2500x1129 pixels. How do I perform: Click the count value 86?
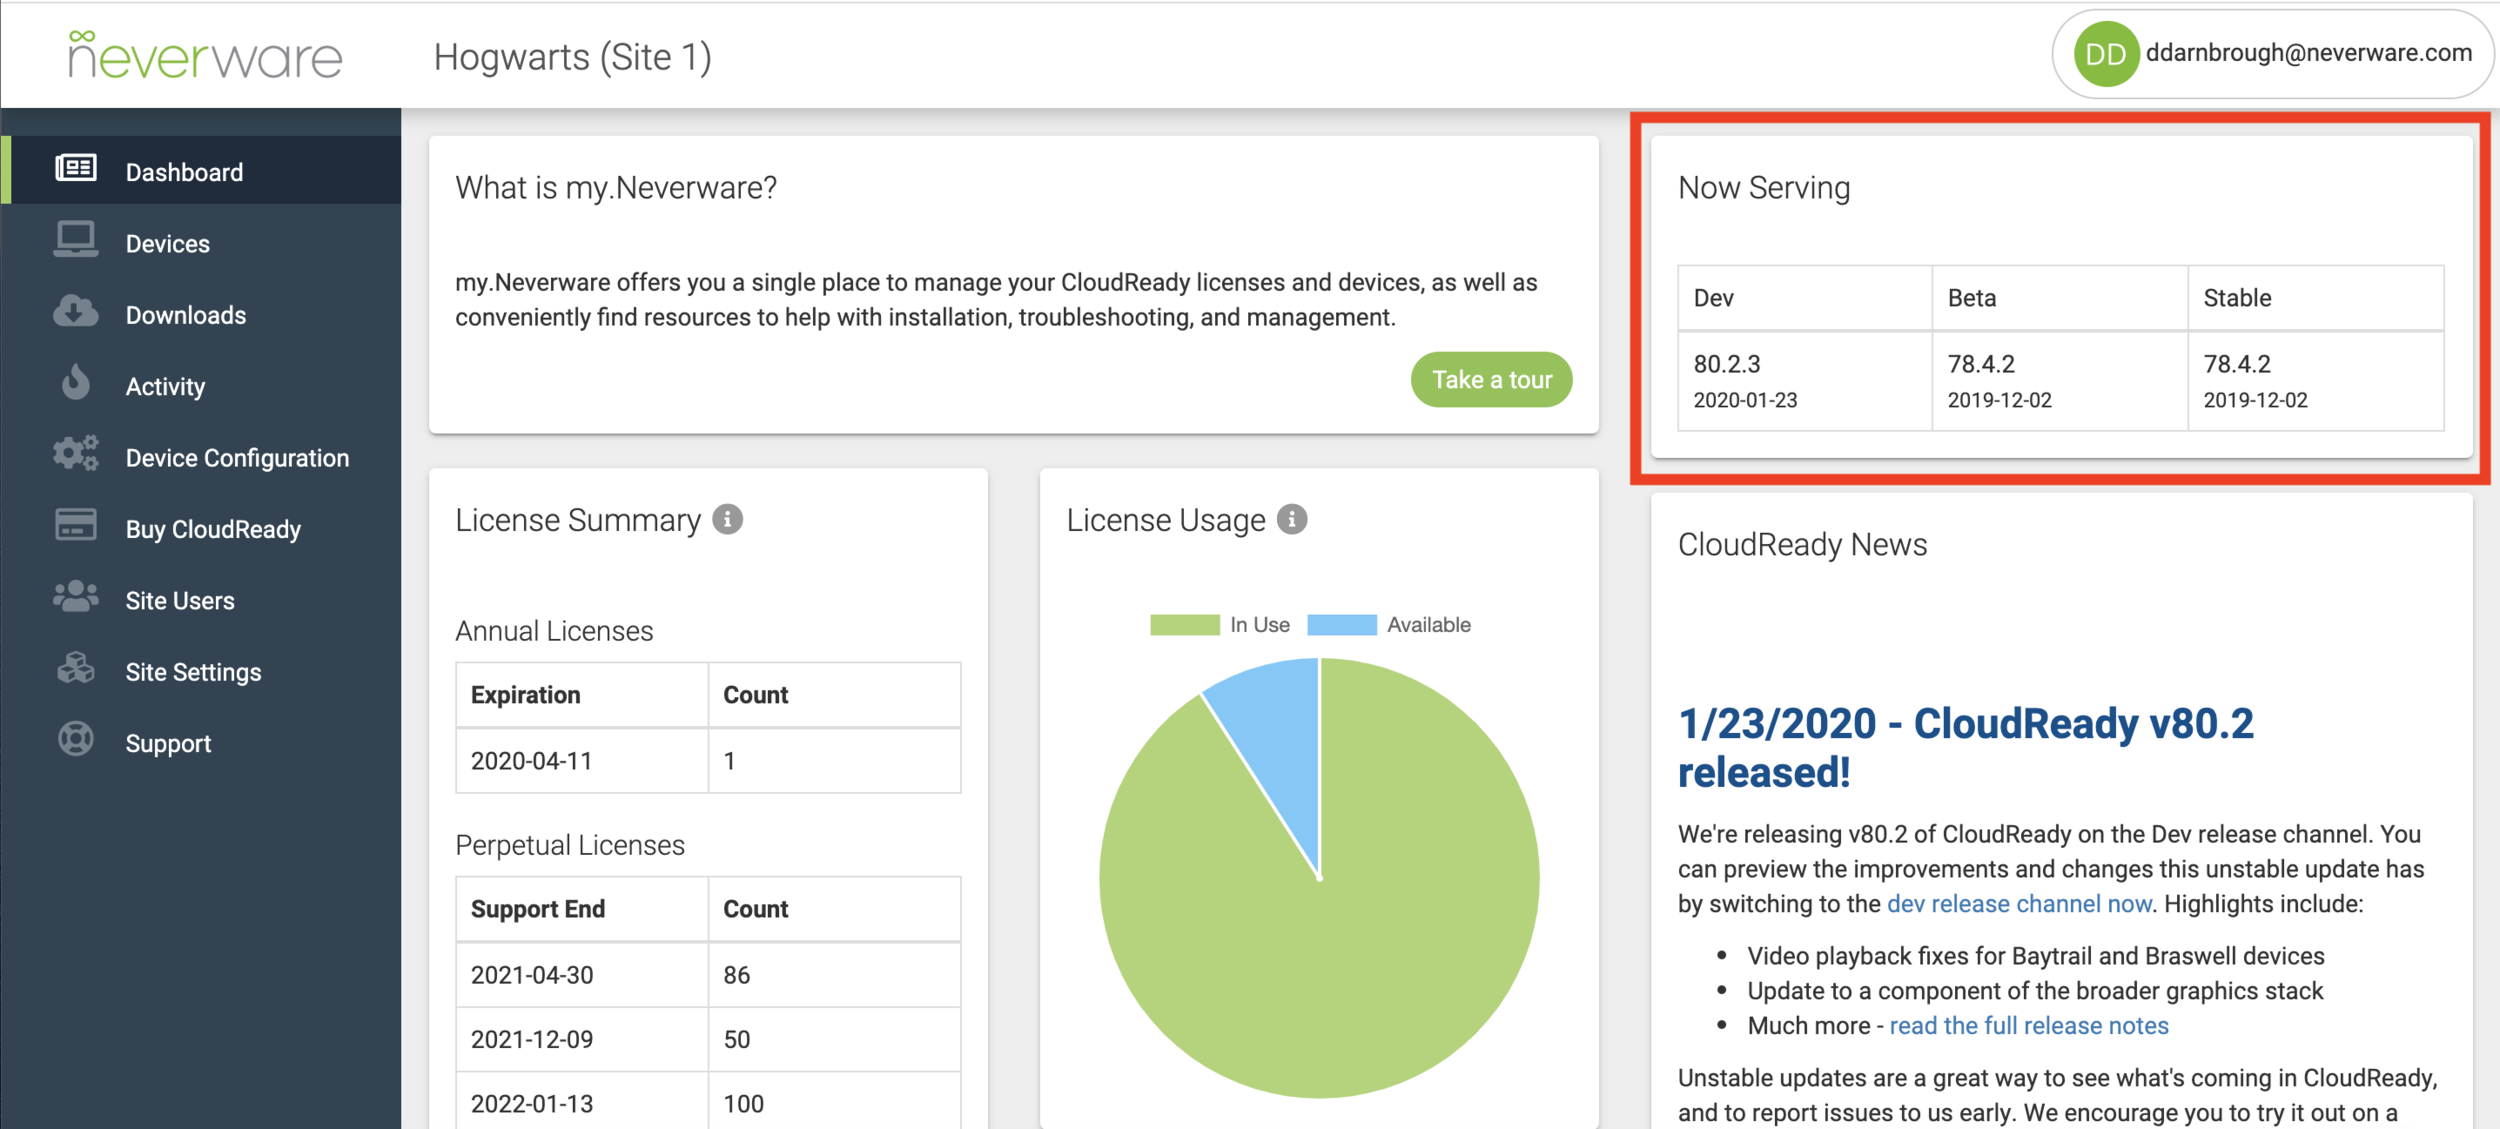(737, 975)
